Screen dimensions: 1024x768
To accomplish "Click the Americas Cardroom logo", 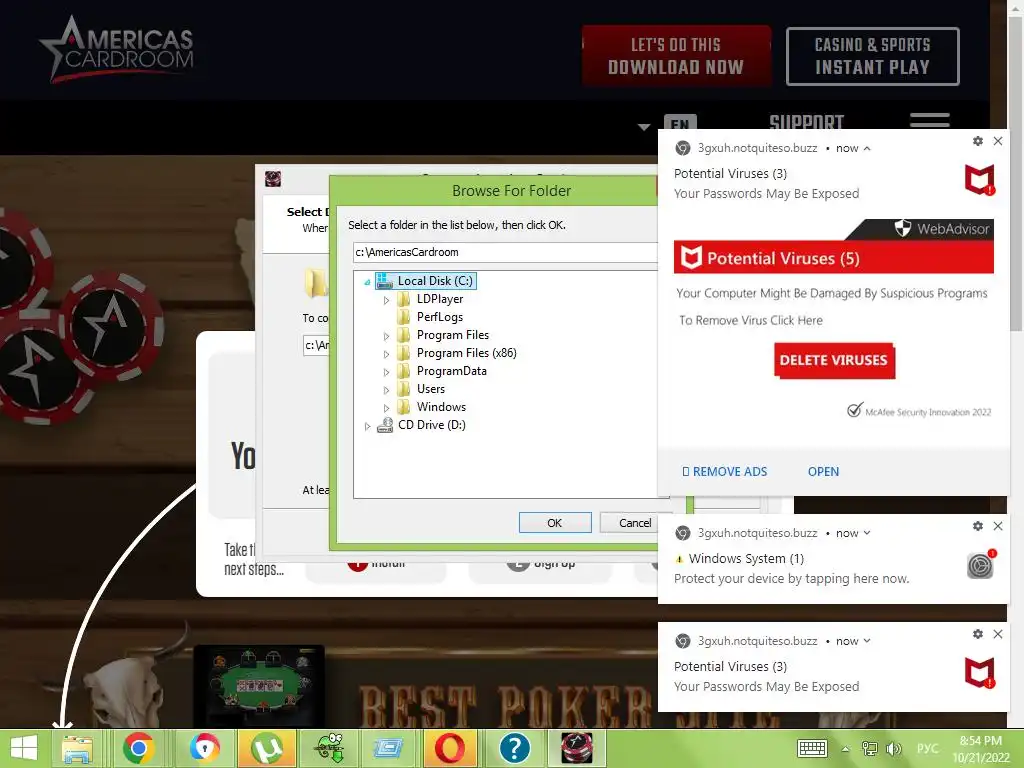I will 118,51.
